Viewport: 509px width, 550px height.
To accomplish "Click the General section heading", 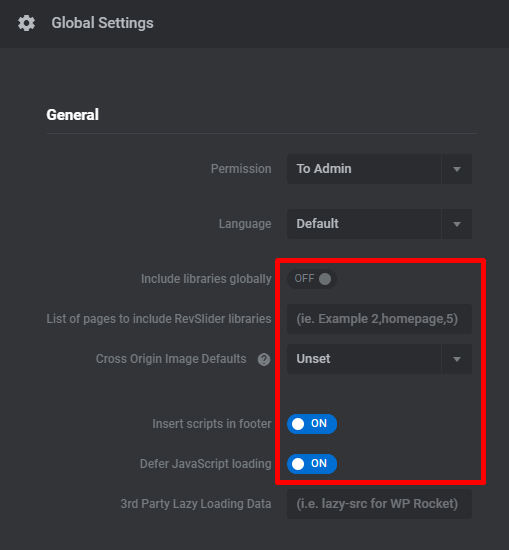I will click(x=73, y=115).
